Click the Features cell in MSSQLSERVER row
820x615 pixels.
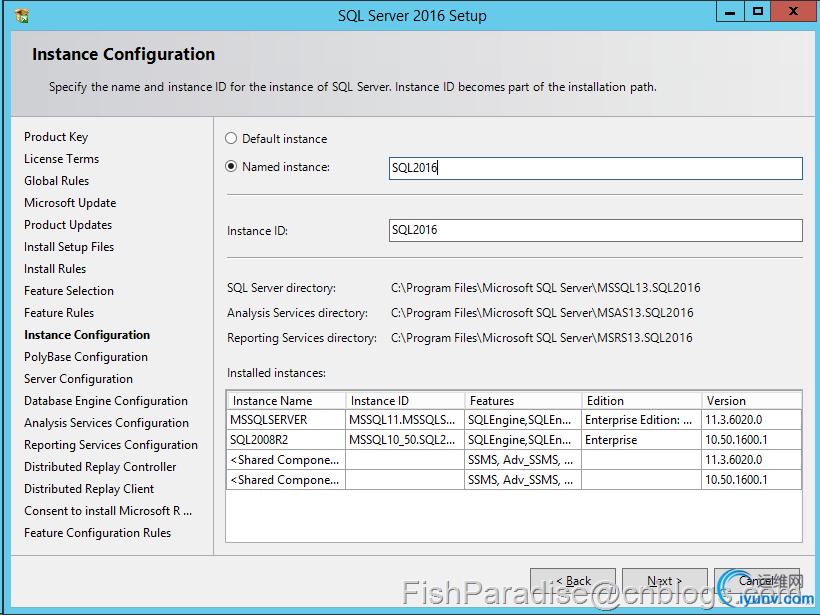523,420
